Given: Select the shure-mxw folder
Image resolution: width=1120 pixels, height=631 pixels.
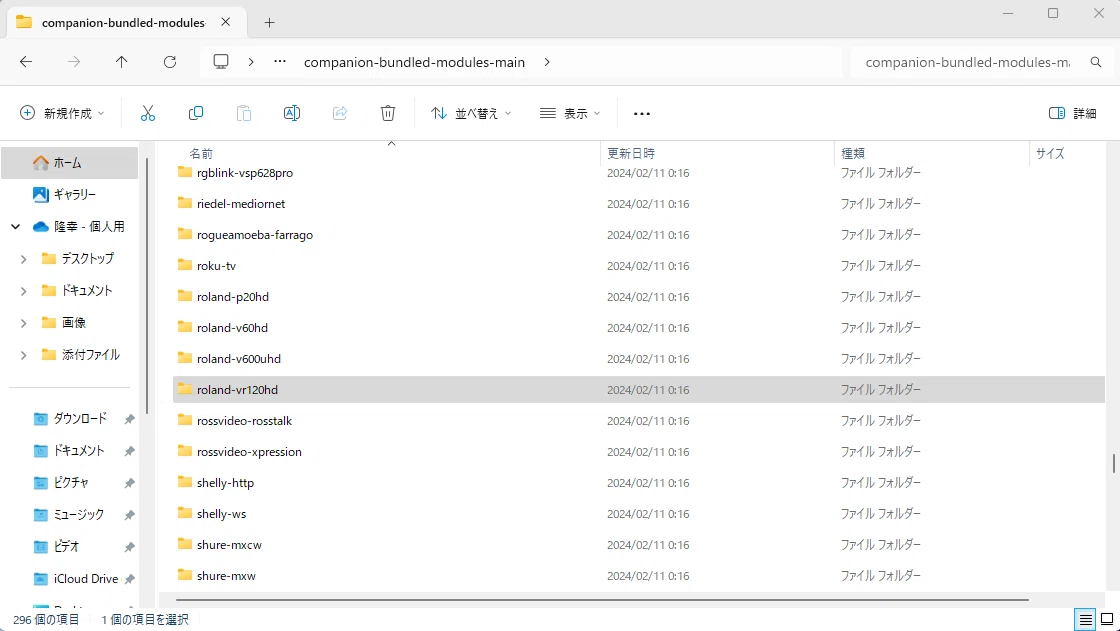Looking at the screenshot, I should pyautogui.click(x=226, y=575).
